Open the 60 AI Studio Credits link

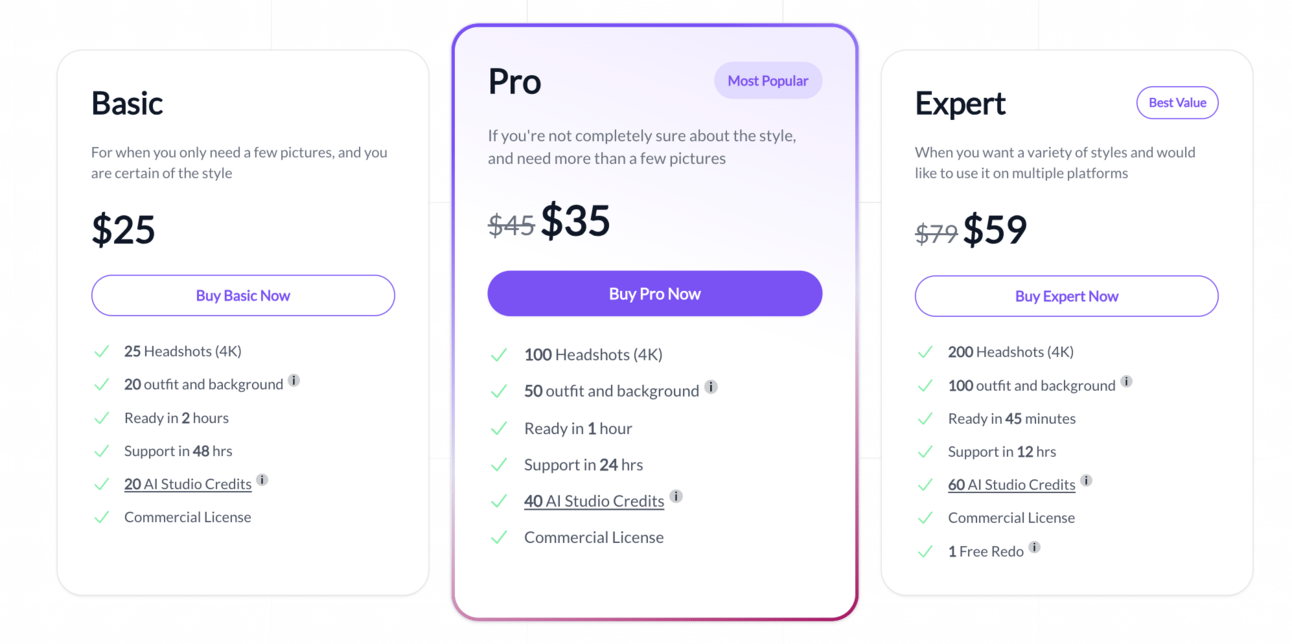(1012, 485)
